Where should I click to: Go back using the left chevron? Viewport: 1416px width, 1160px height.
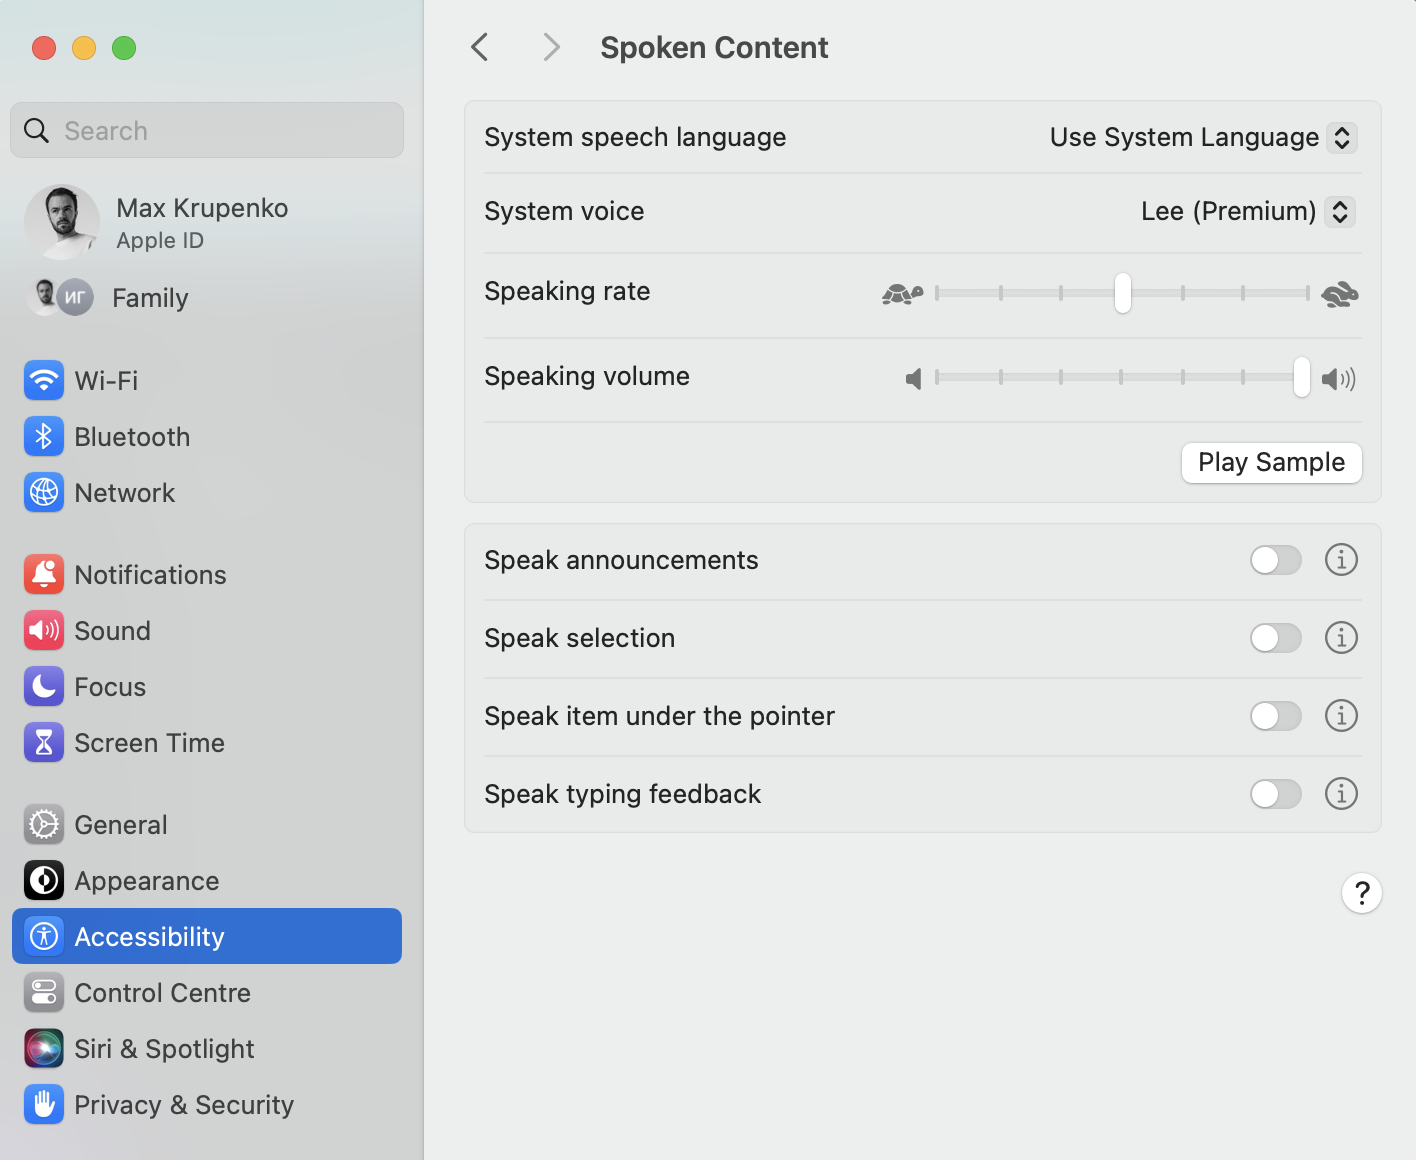coord(481,47)
